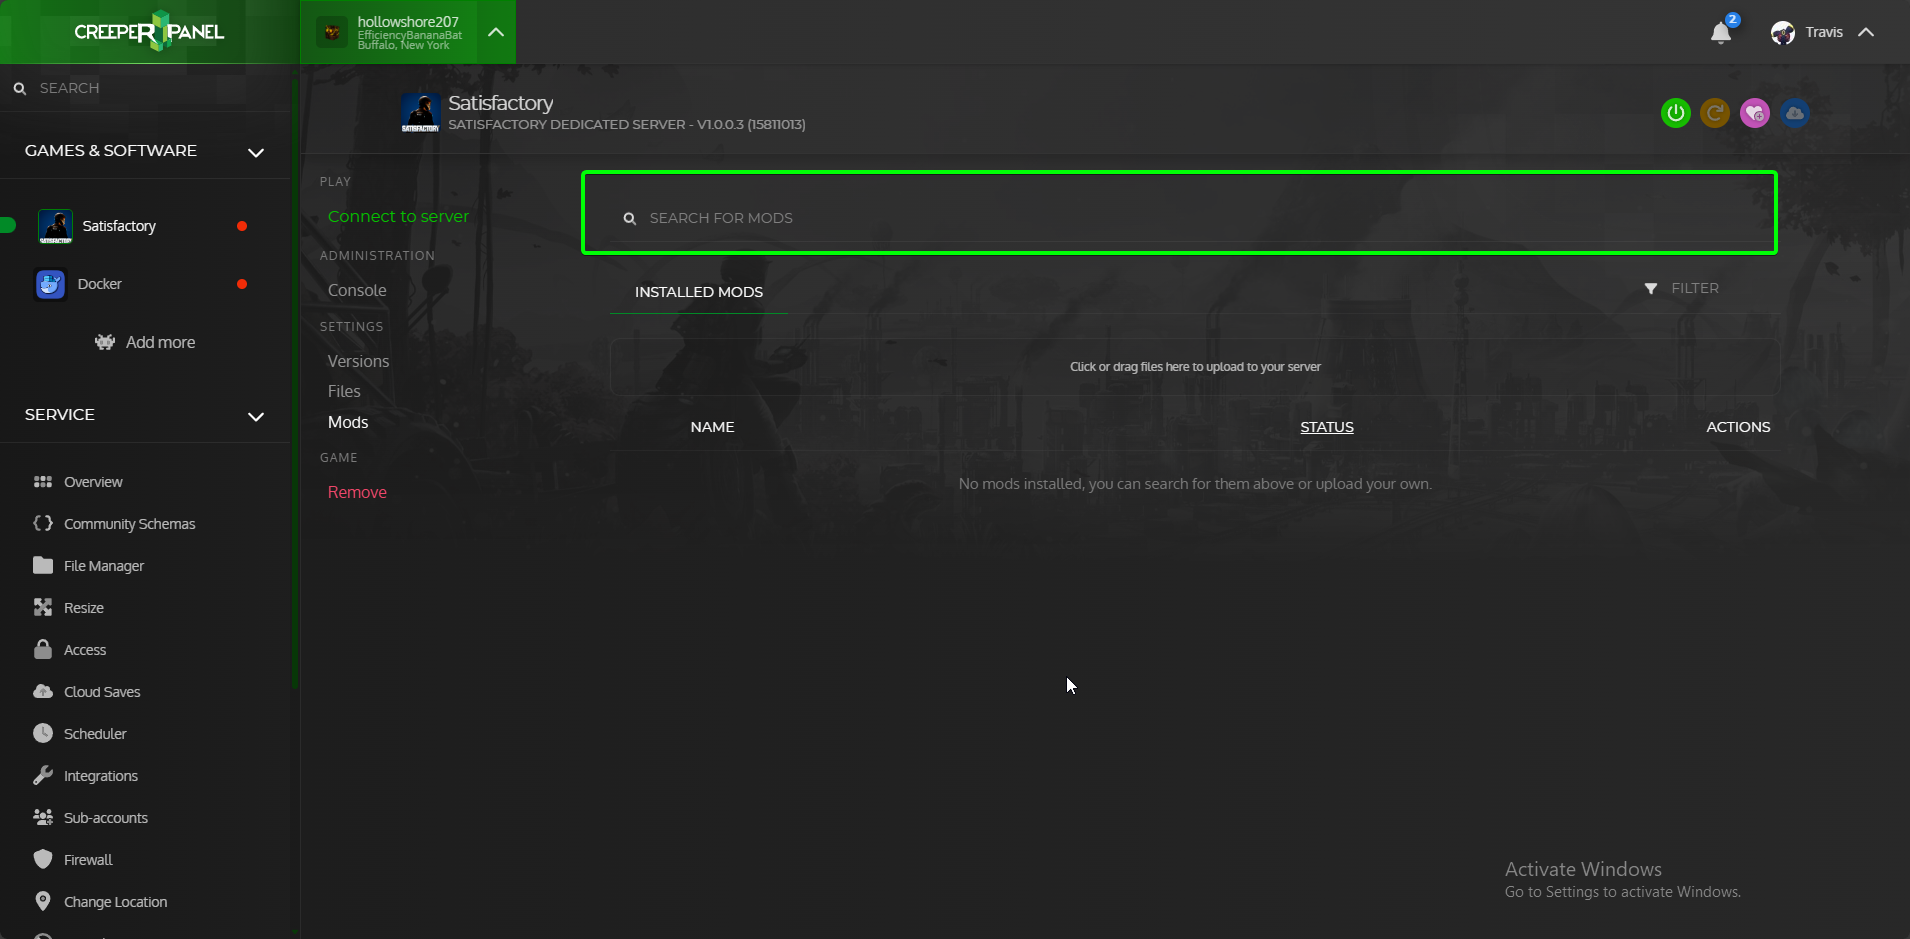Screen dimensions: 1910x939
Task: Click the green power button icon
Action: pyautogui.click(x=1676, y=113)
